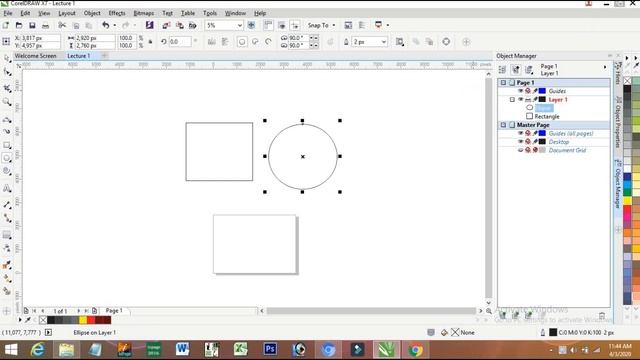Viewport: 640px width, 360px height.
Task: Toggle Show Object Properties in Object Manager
Action: 502,70
